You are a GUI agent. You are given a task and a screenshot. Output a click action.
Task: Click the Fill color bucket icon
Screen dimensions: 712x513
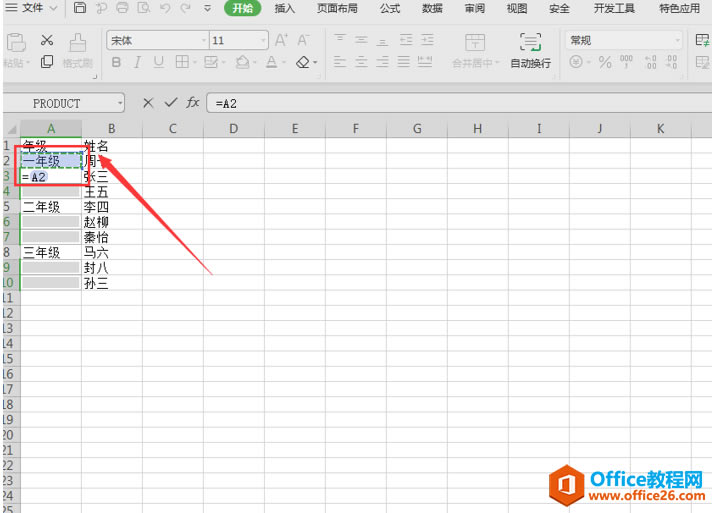(242, 62)
